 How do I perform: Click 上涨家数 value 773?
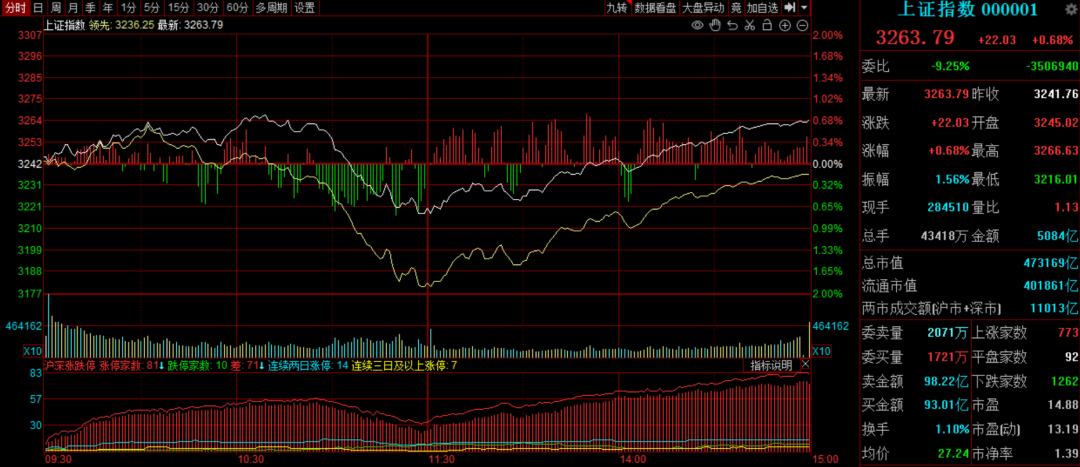click(x=1068, y=333)
